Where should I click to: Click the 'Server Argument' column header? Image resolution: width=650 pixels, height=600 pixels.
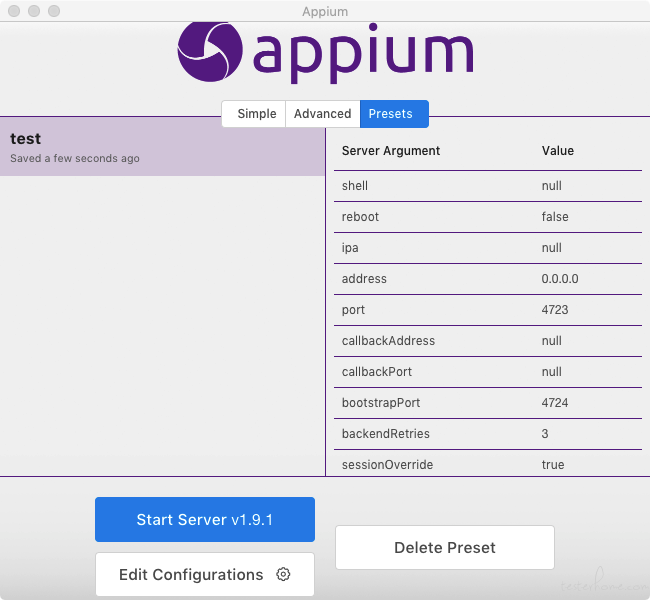[390, 151]
